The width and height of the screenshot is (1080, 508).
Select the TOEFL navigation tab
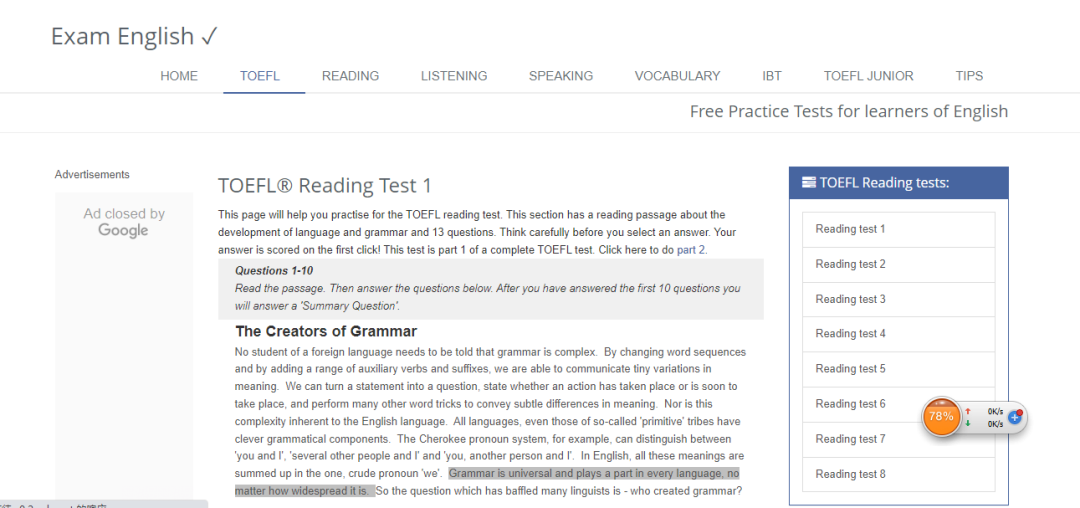260,76
